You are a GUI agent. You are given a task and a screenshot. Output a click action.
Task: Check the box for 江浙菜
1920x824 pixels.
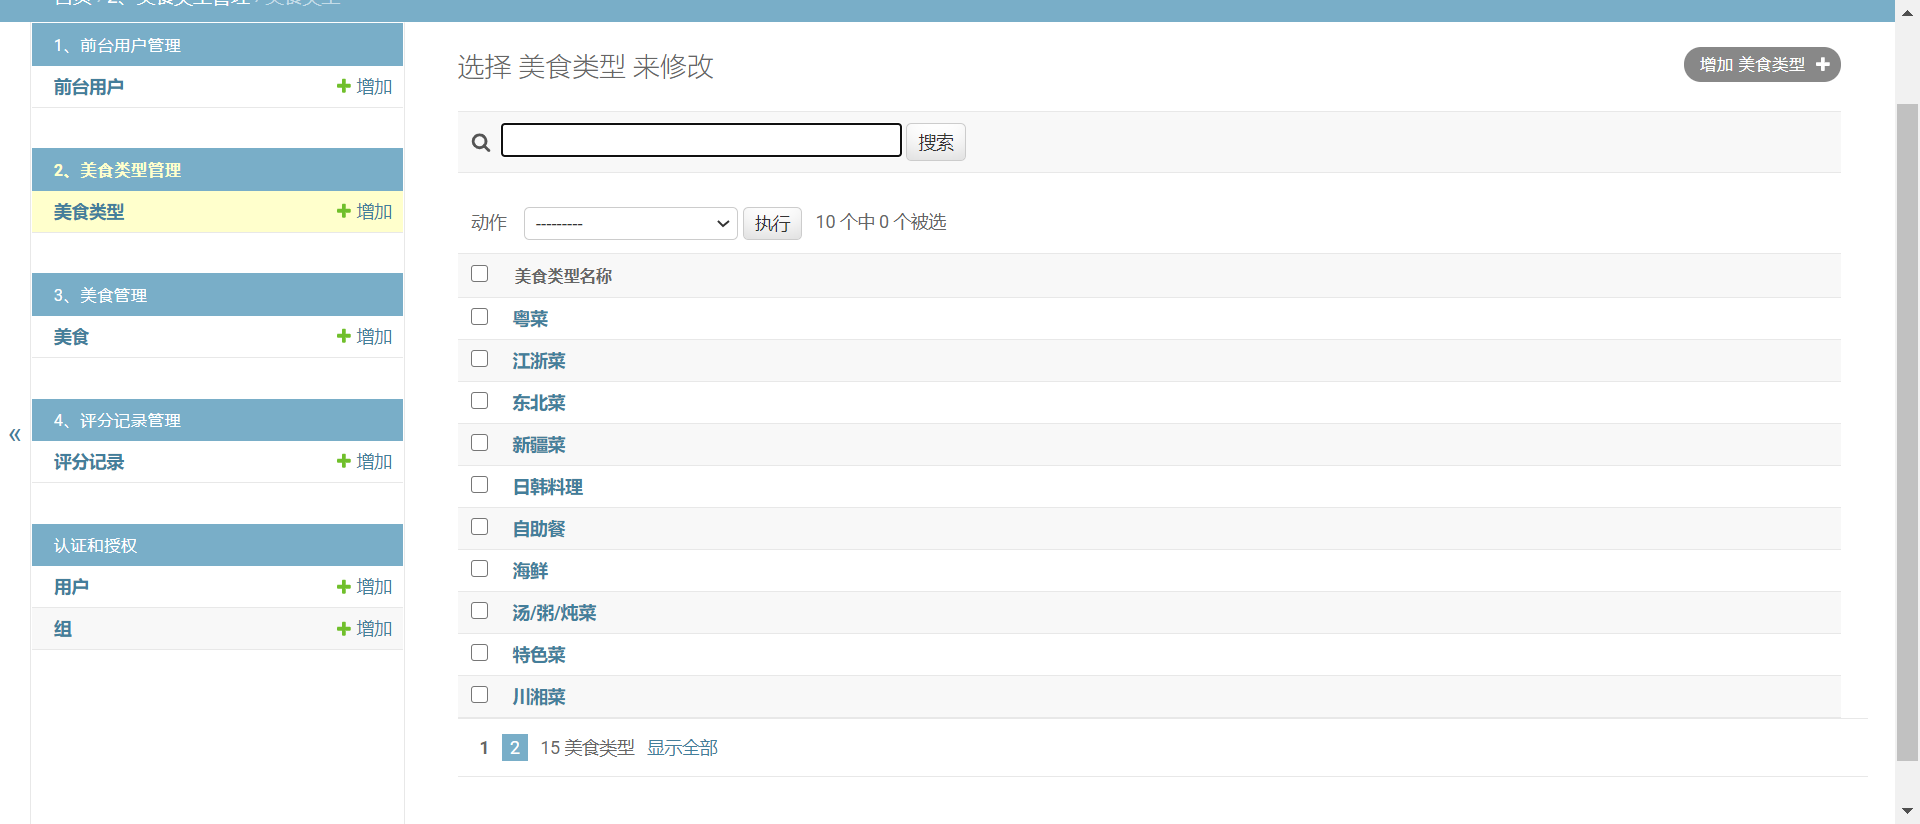[480, 358]
